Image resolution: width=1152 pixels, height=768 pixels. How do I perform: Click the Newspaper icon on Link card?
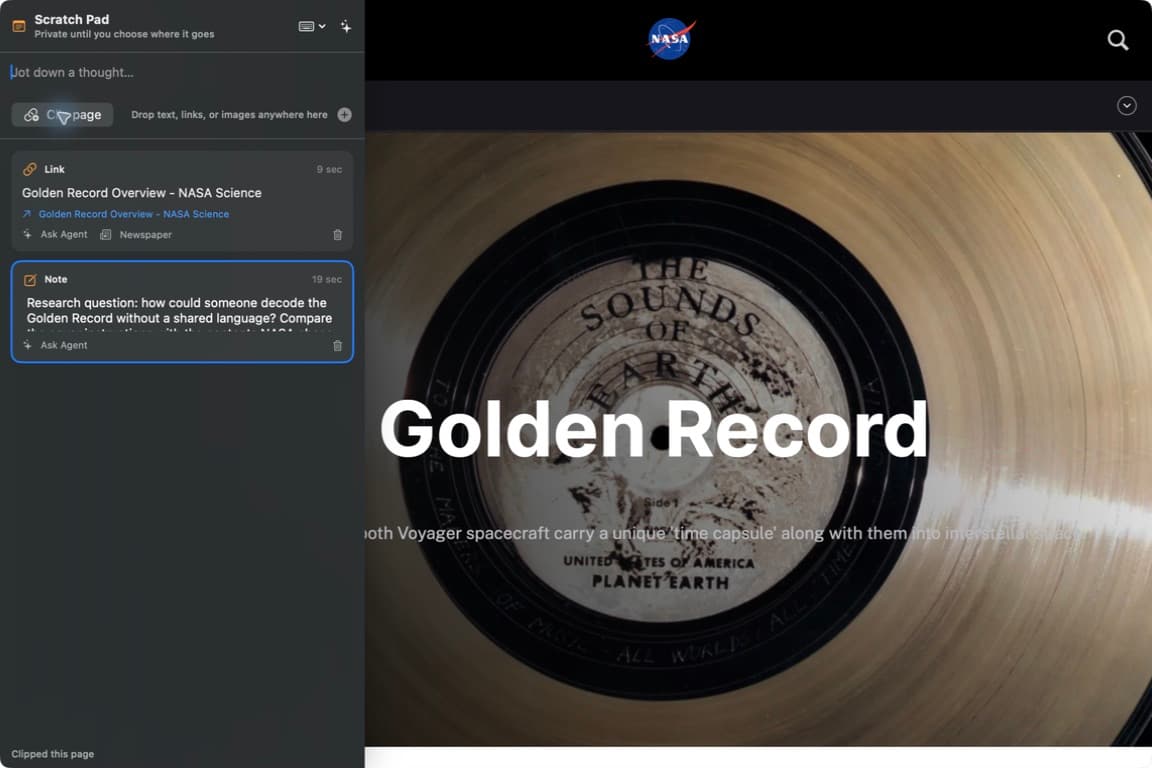(x=106, y=234)
